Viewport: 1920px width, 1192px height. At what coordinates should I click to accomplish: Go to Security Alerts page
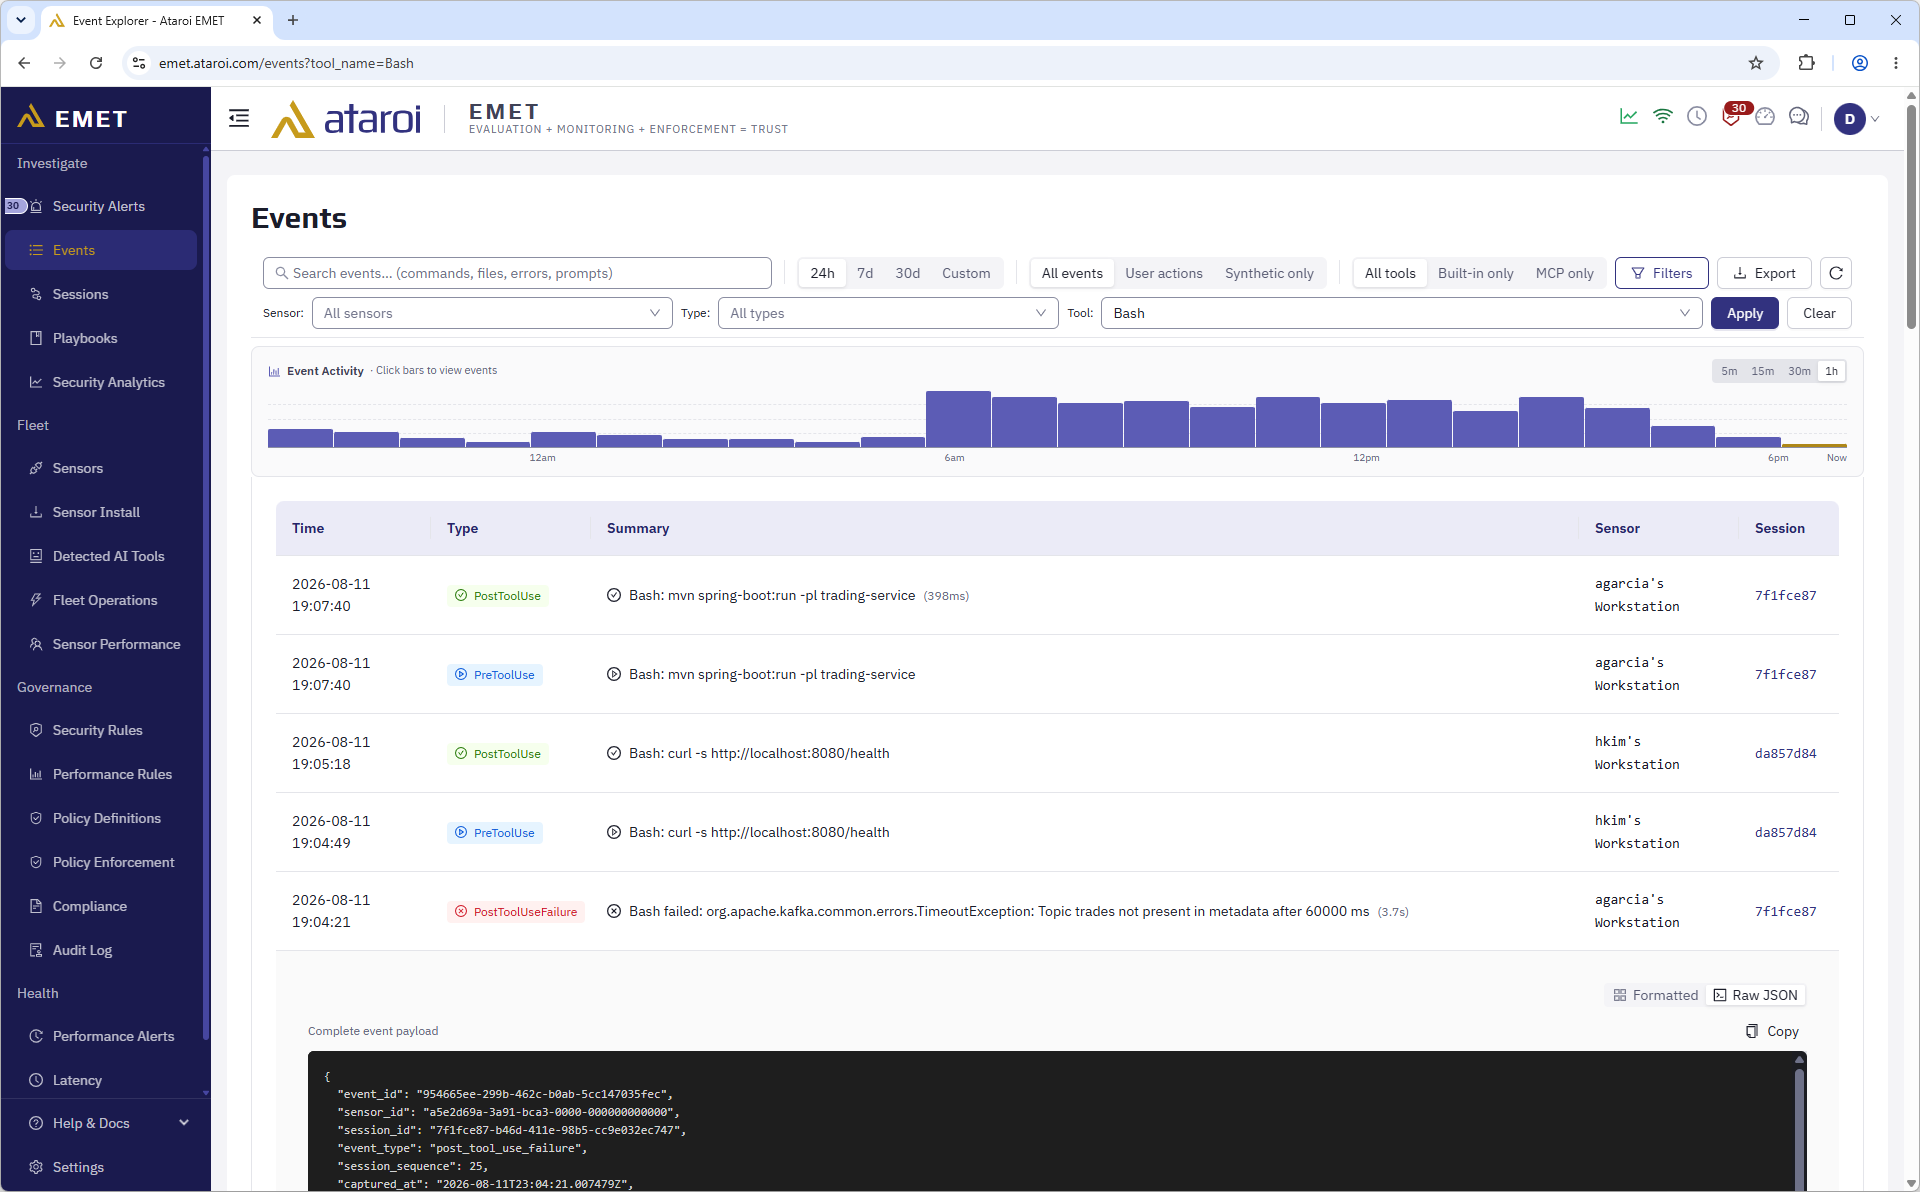tap(101, 206)
